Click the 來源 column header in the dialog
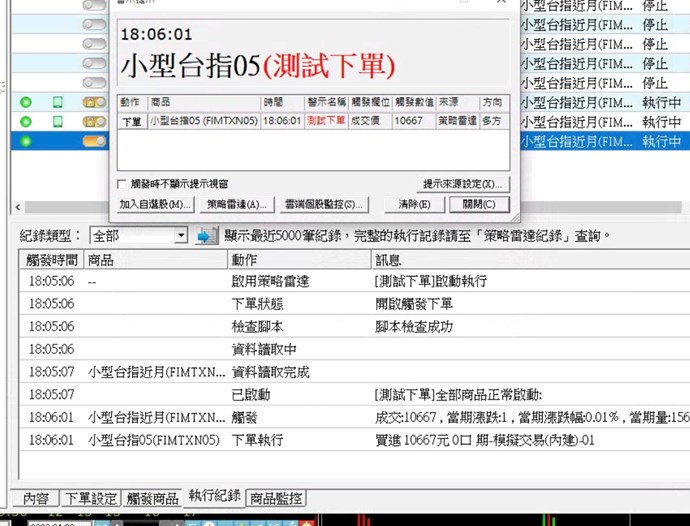 tap(458, 102)
